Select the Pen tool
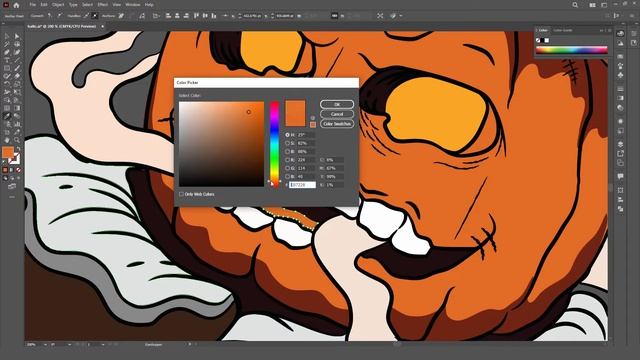 [x=7, y=52]
